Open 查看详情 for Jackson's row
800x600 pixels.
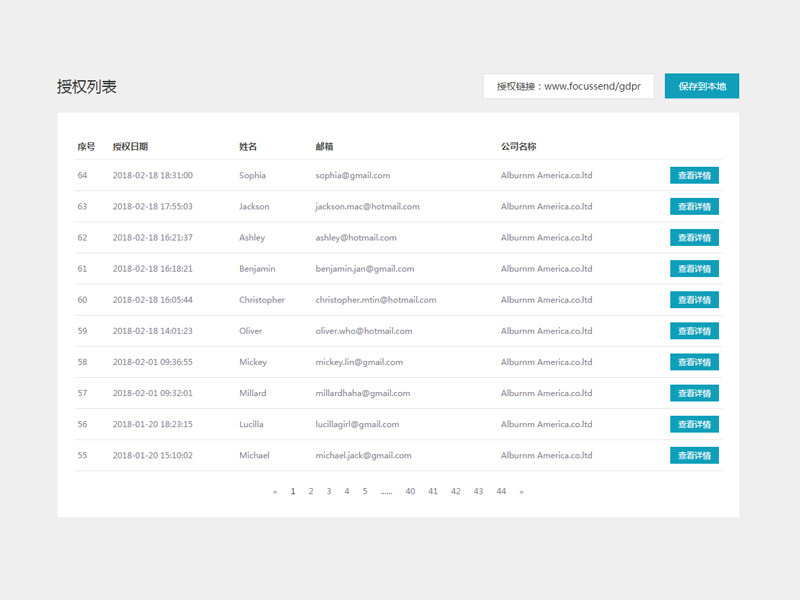[x=694, y=207]
